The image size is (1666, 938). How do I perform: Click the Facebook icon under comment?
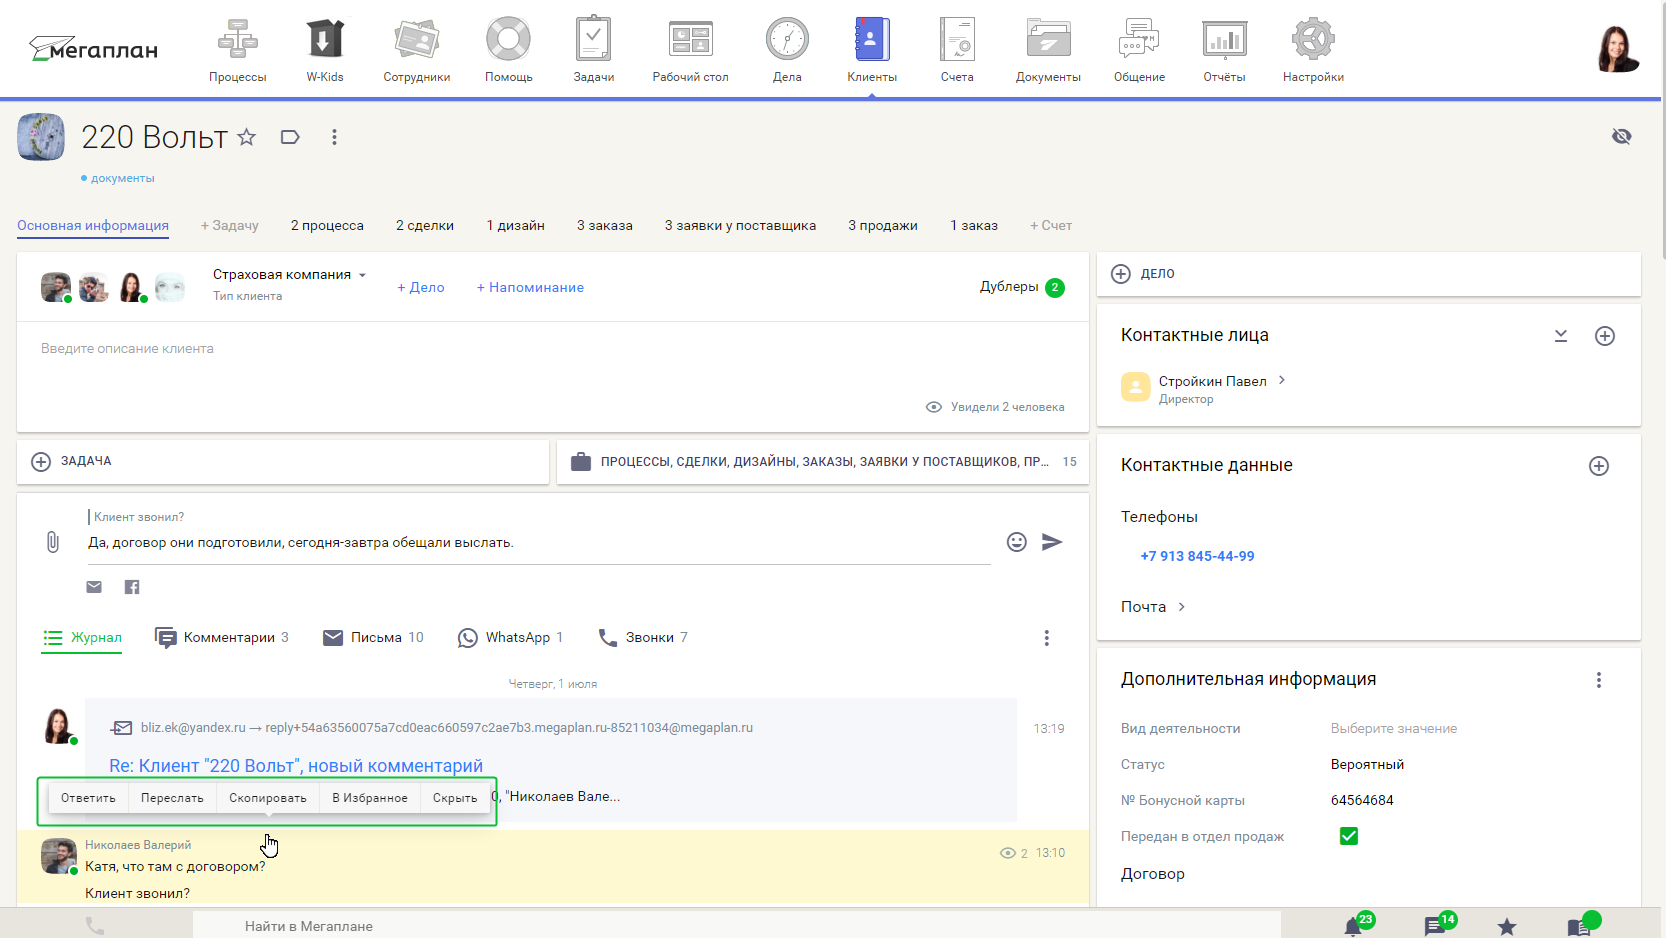[132, 587]
